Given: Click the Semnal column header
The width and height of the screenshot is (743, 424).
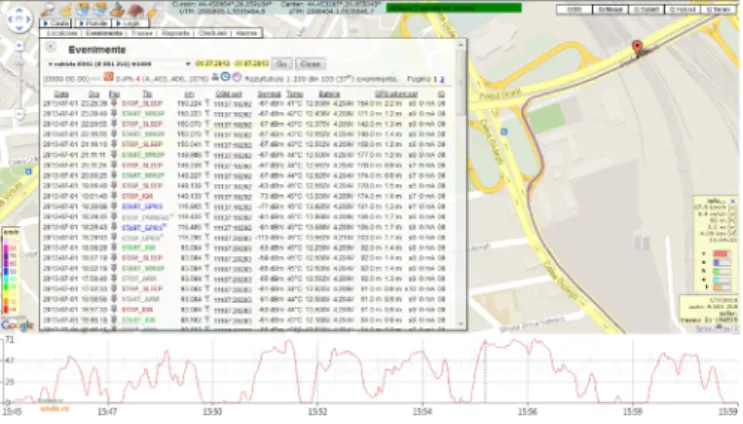Looking at the screenshot, I should pyautogui.click(x=269, y=94).
